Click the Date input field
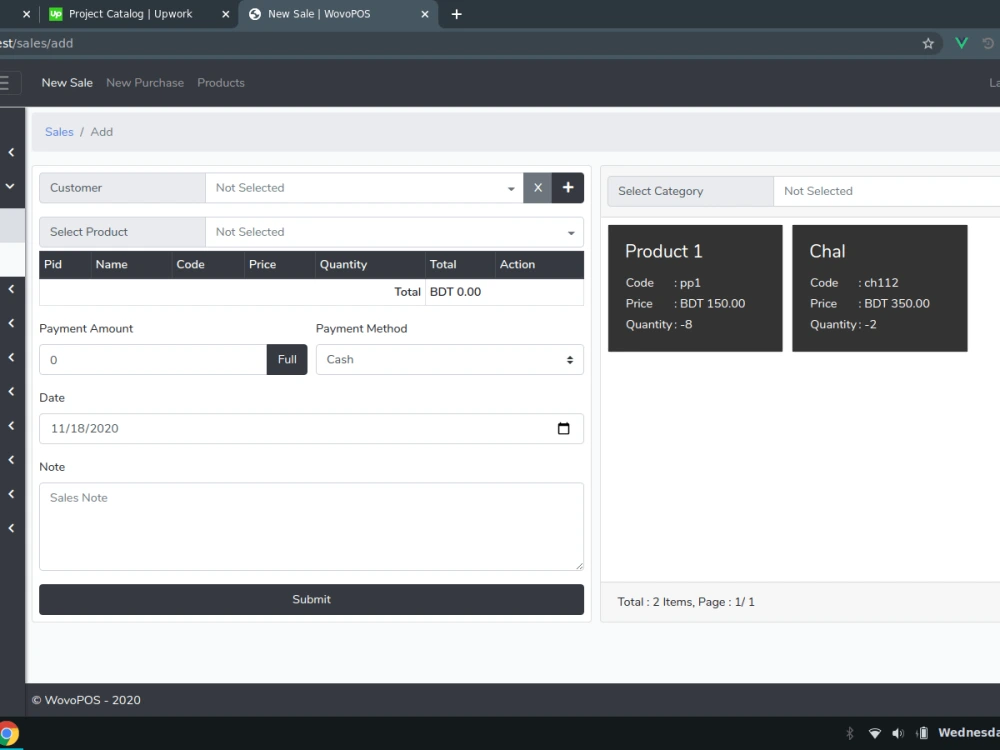This screenshot has width=1000, height=750. [x=311, y=429]
